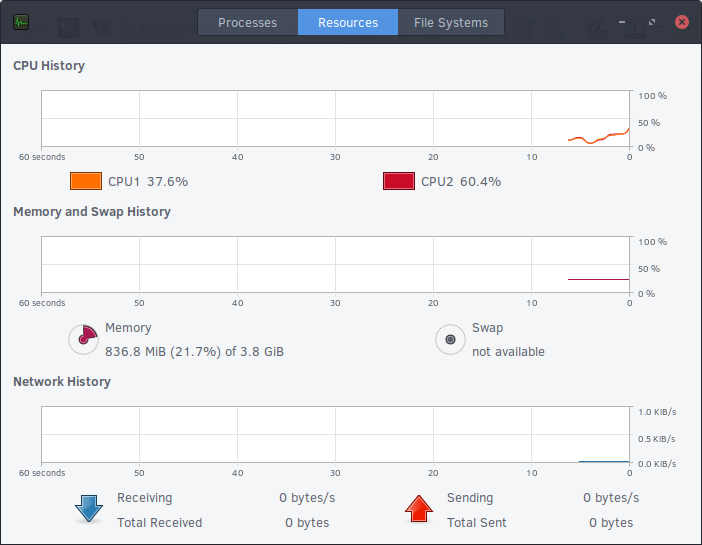Image resolution: width=702 pixels, height=545 pixels.
Task: Open the dropdown arrow beside the app icon
Action: (41, 26)
